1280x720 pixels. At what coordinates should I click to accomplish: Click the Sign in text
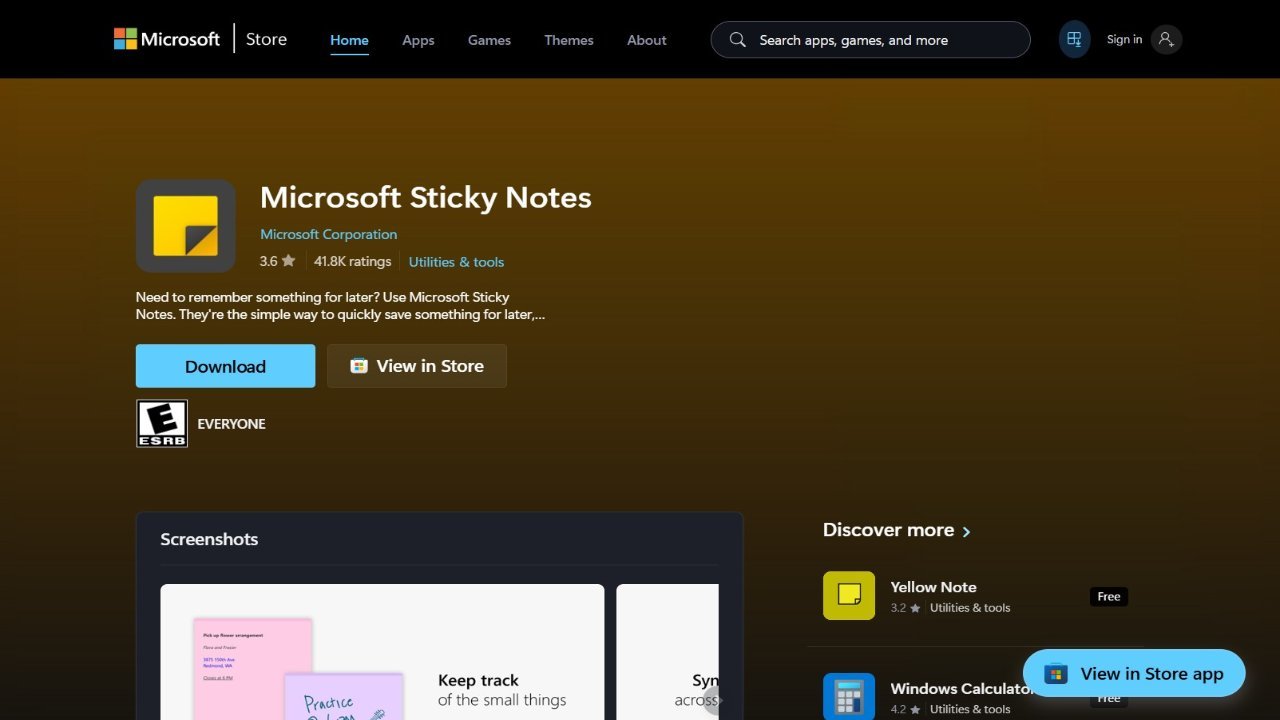[1124, 39]
